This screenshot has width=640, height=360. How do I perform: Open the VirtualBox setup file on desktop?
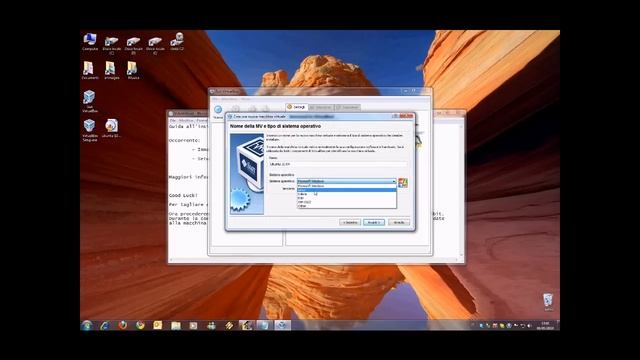pos(90,130)
